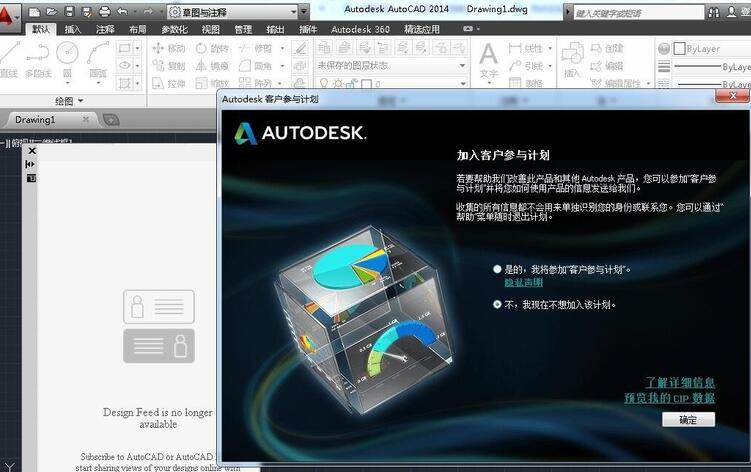The height and width of the screenshot is (472, 751).
Task: Insert a Table (表格)
Action: tap(526, 83)
